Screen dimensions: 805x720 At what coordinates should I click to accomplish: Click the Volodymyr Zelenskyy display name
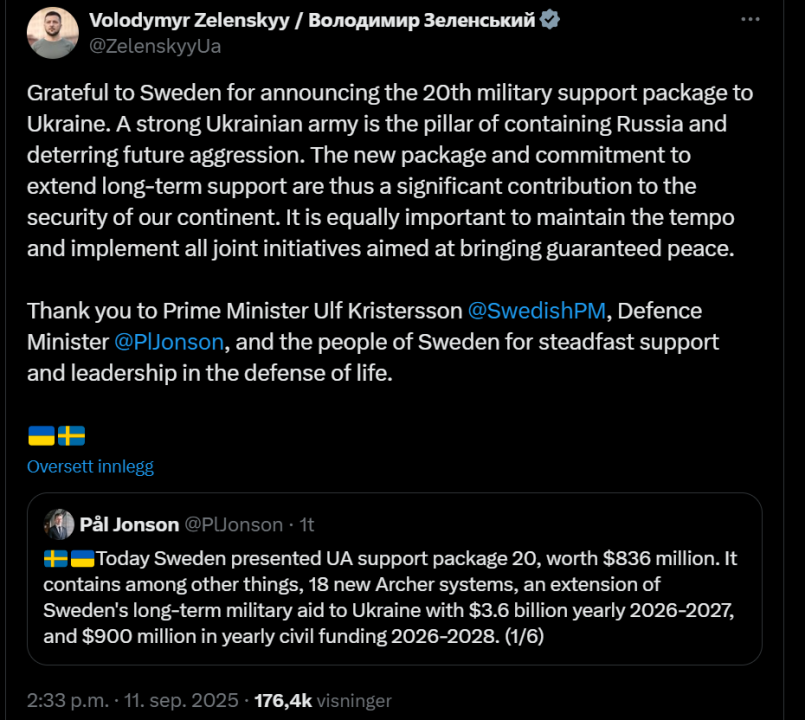[x=311, y=21]
